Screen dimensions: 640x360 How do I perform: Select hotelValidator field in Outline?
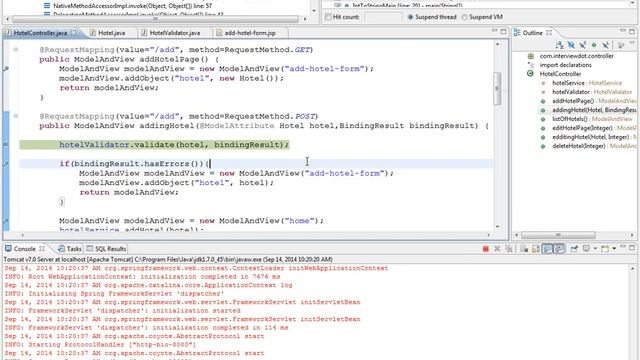[592, 92]
